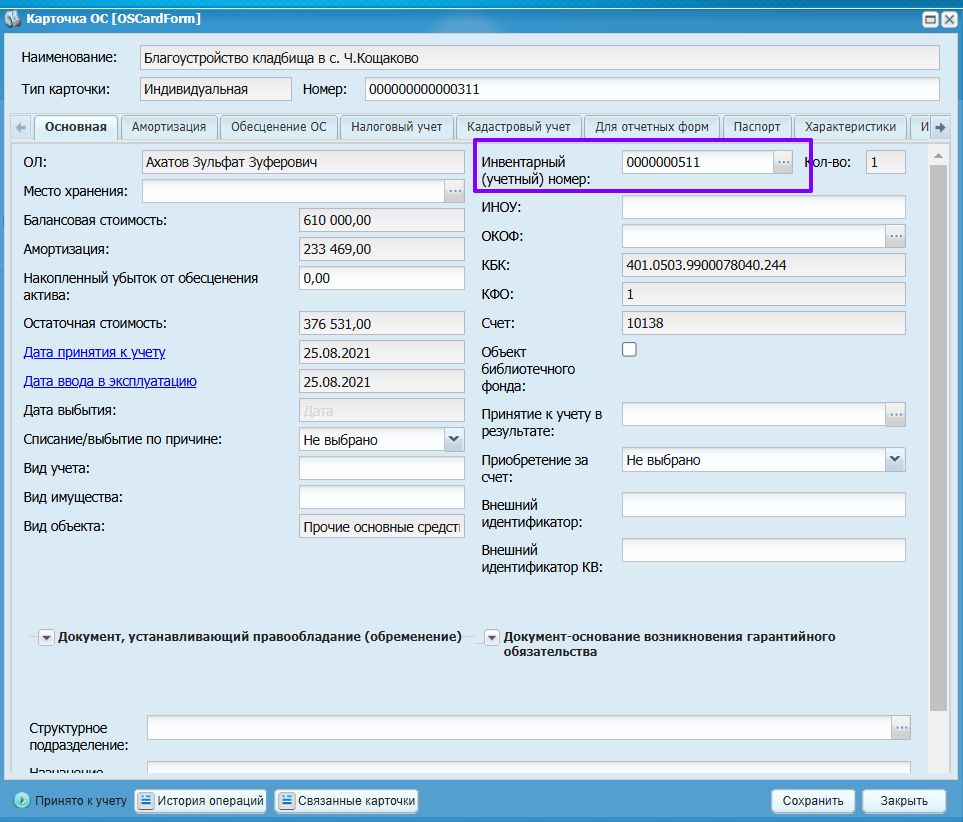The image size is (963, 822).
Task: Open the Структурное подразделение lookup ellipsis button
Action: [901, 727]
